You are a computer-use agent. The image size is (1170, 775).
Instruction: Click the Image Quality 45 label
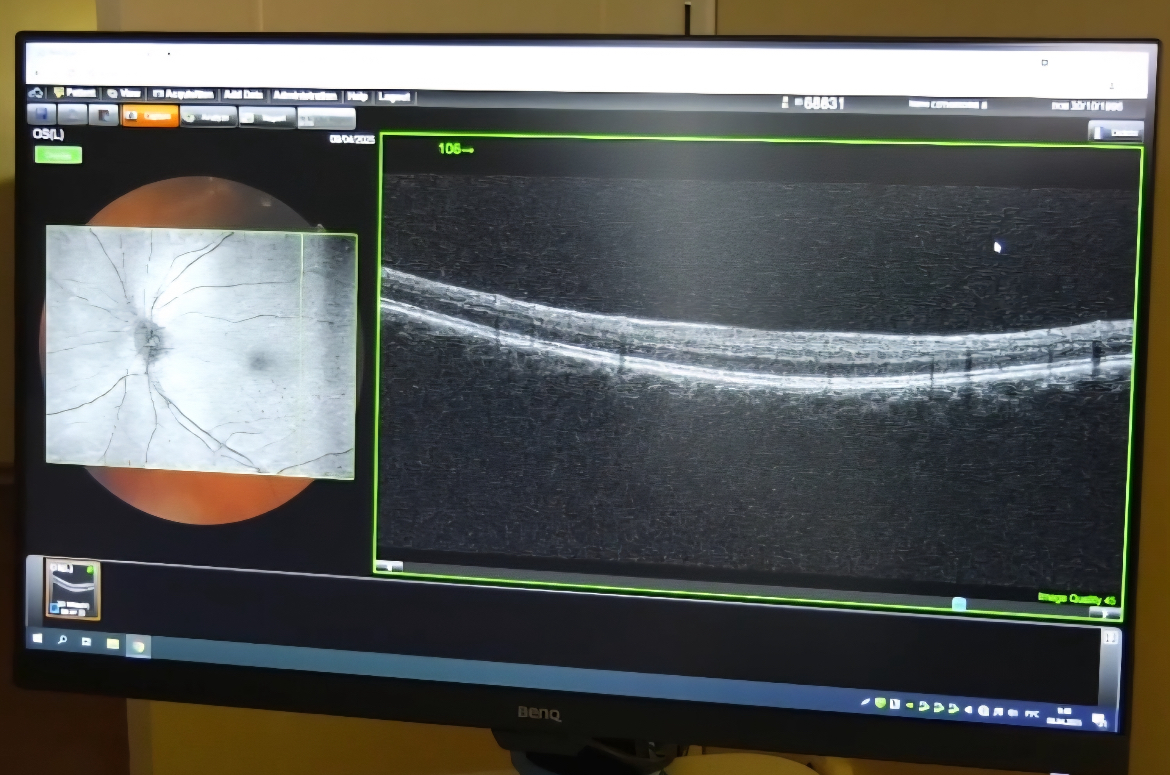pos(1076,599)
